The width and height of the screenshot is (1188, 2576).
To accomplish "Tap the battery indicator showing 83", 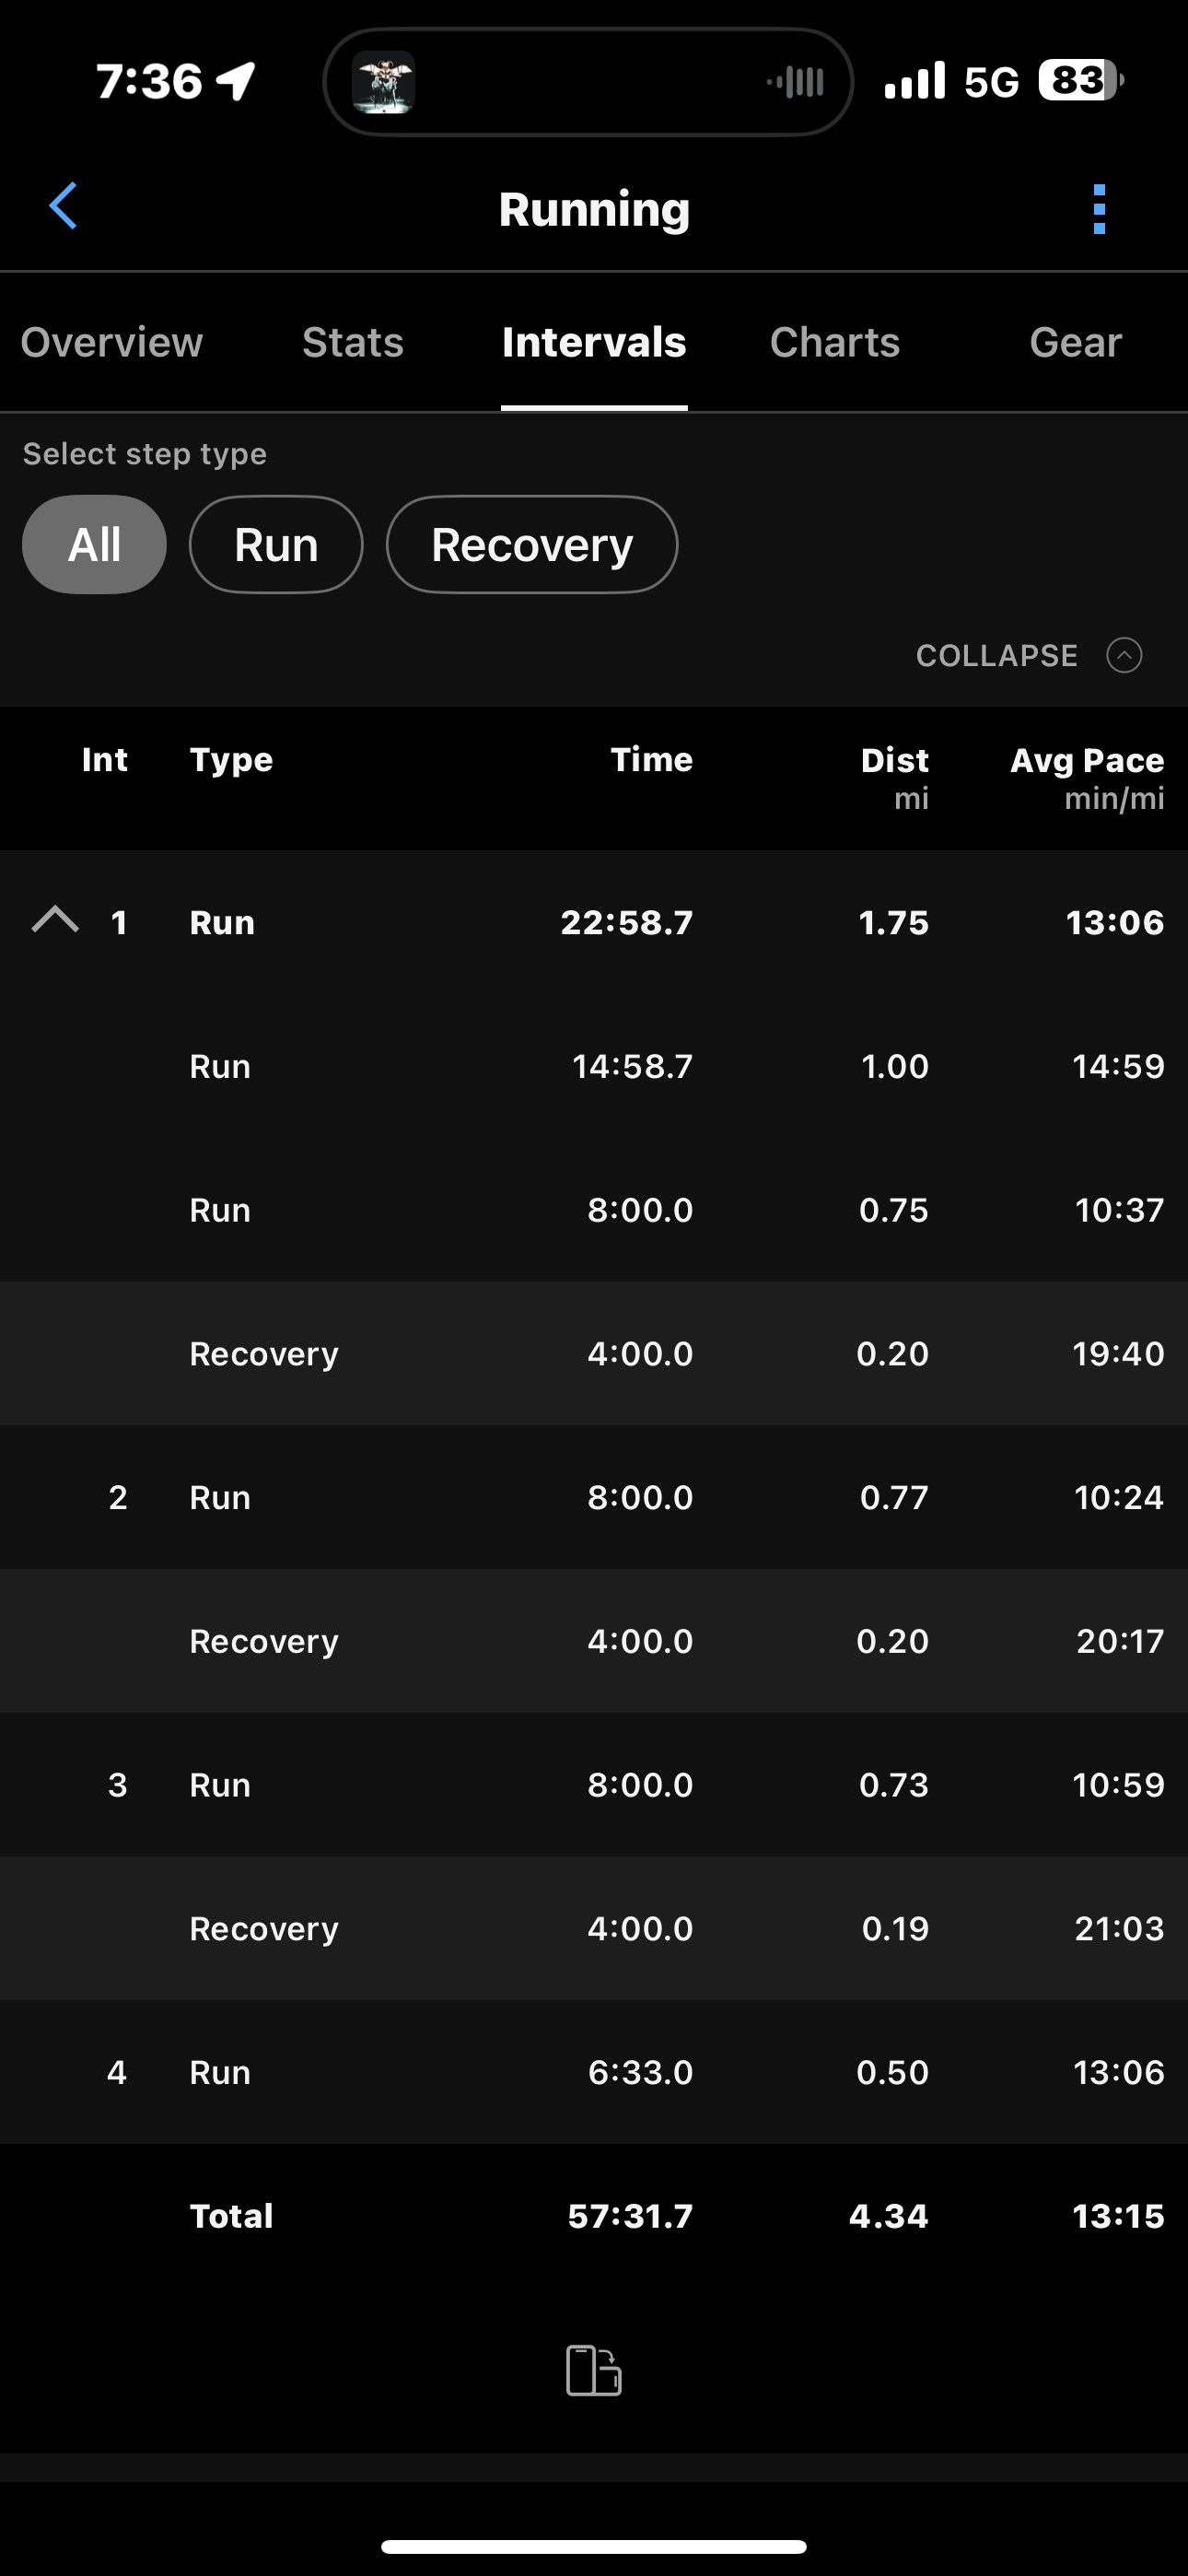I will [1080, 81].
